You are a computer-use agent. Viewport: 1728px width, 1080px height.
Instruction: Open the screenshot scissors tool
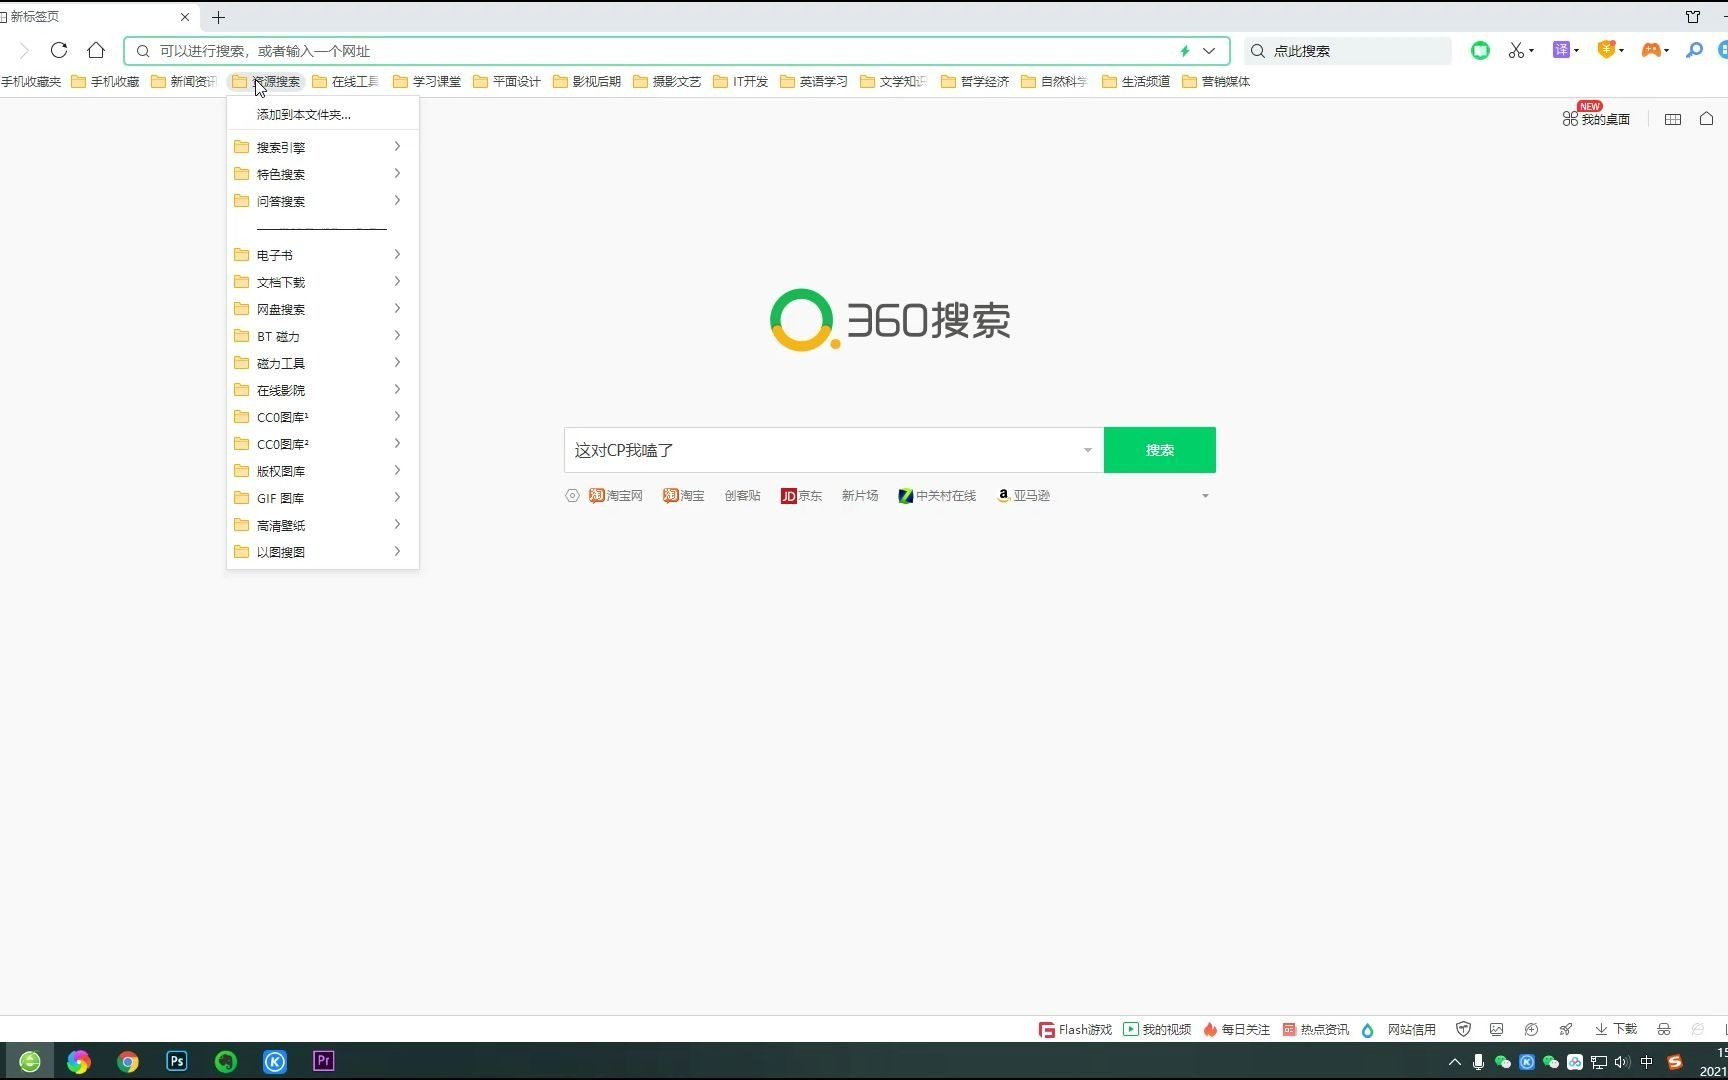point(1516,50)
